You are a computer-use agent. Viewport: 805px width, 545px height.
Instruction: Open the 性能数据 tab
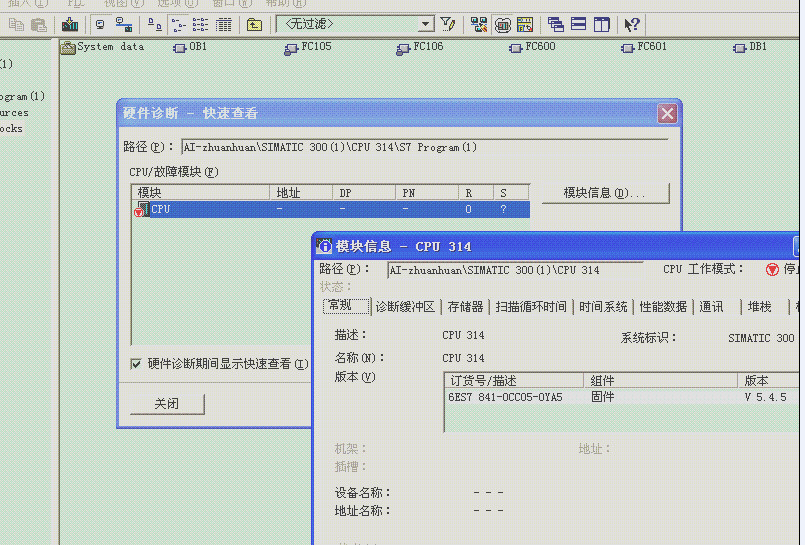[x=663, y=307]
